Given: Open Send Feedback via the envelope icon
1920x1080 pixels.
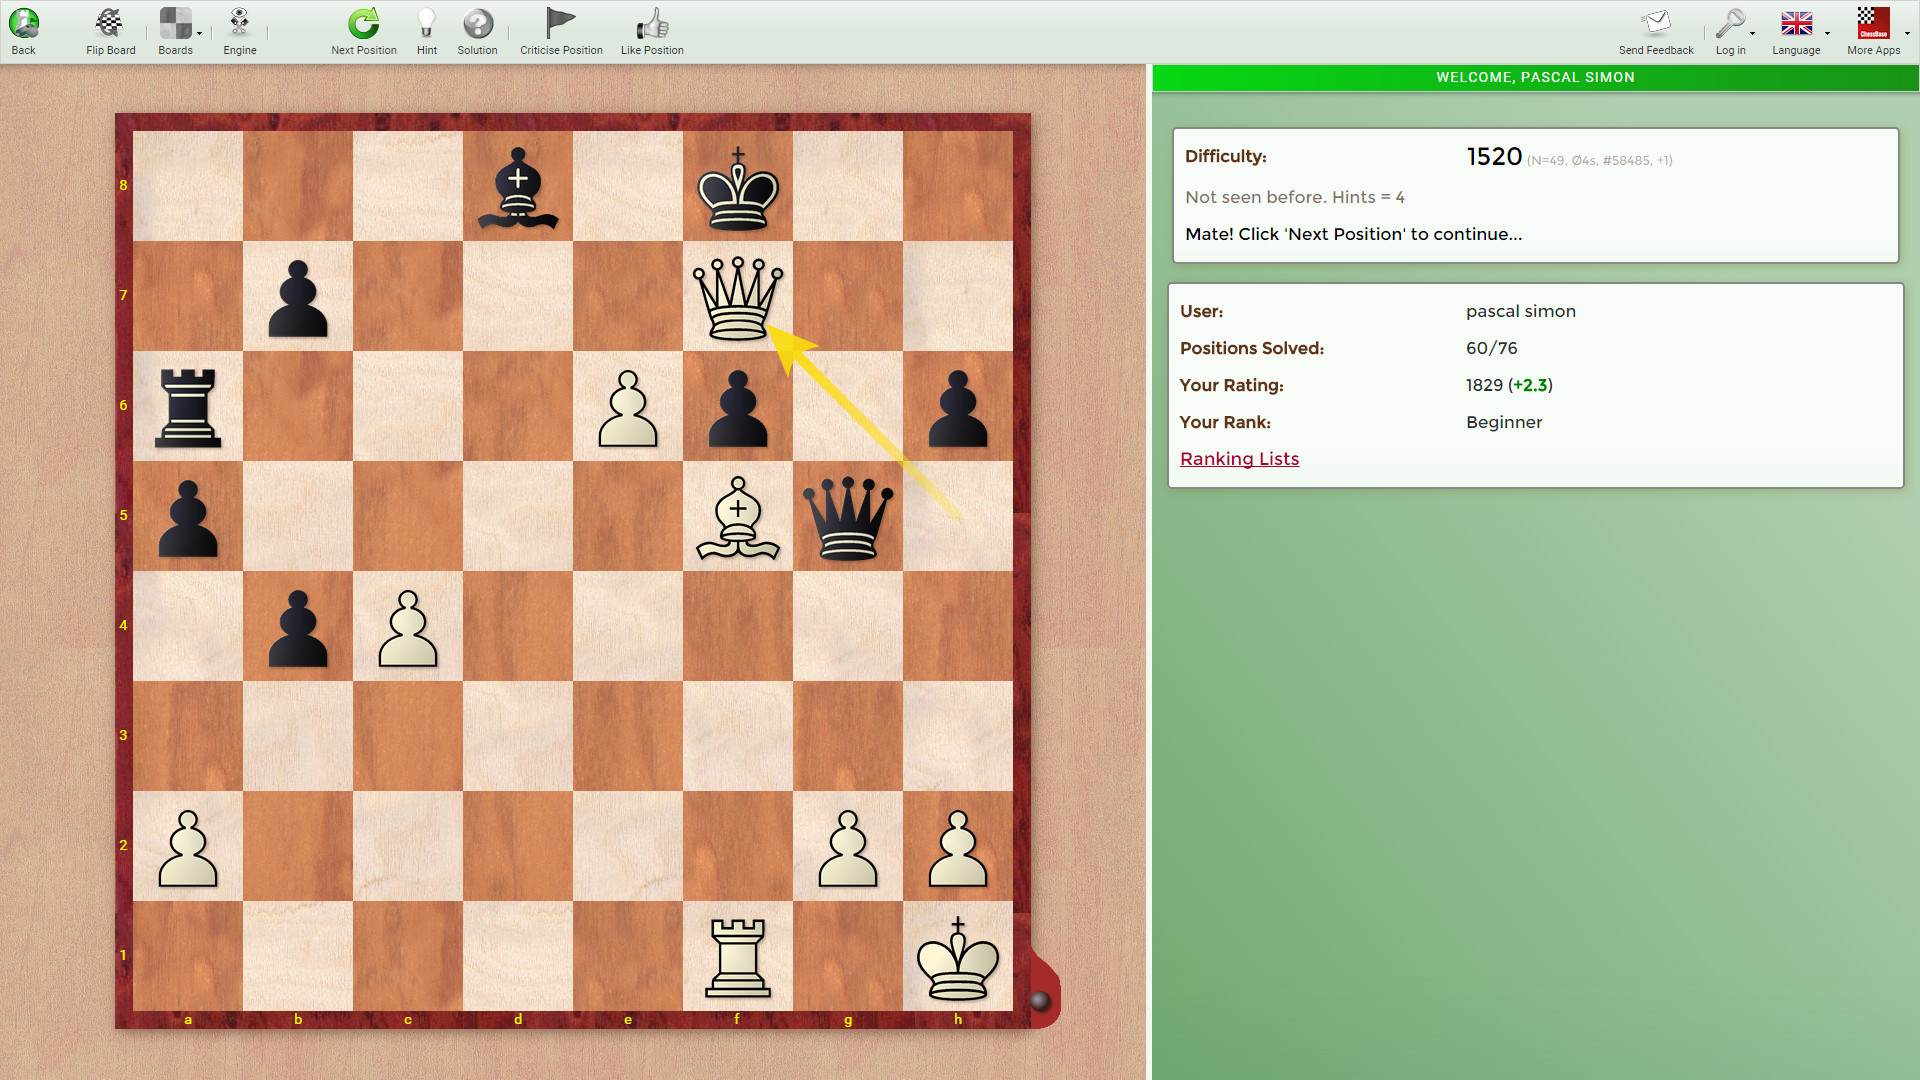Looking at the screenshot, I should click(1656, 22).
